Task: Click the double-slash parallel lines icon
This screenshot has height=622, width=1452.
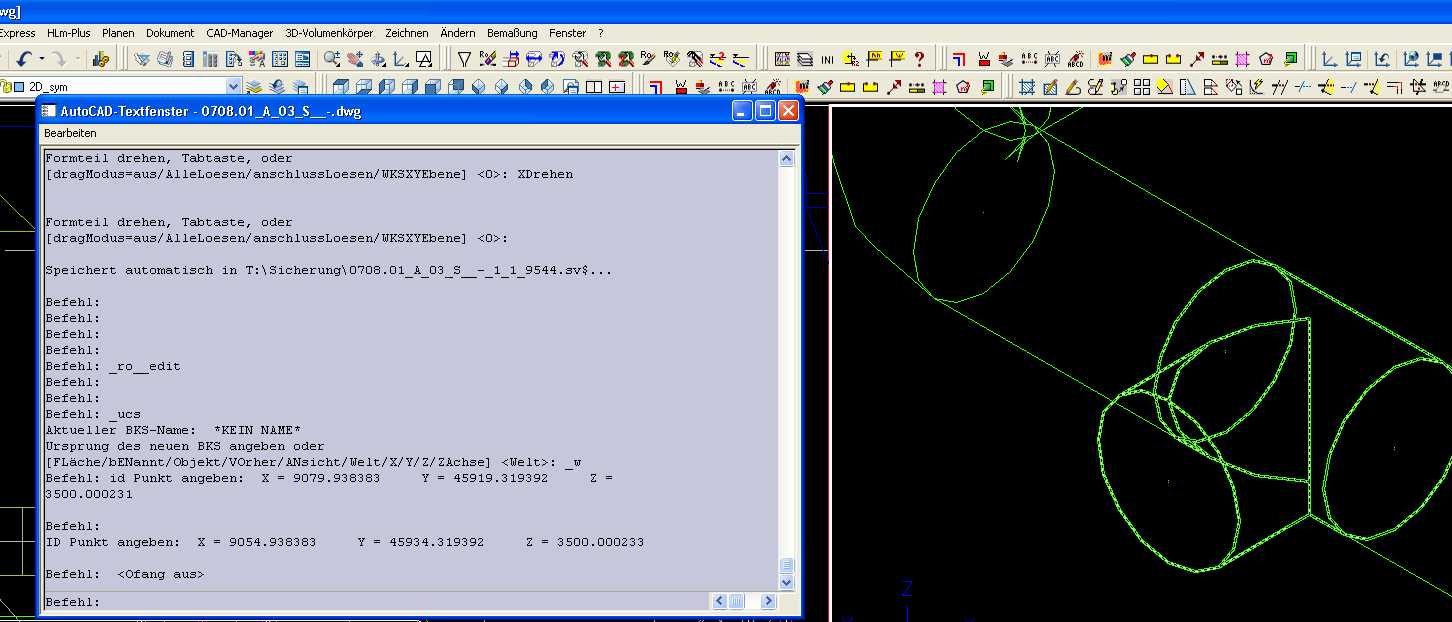Action: (x=1279, y=87)
